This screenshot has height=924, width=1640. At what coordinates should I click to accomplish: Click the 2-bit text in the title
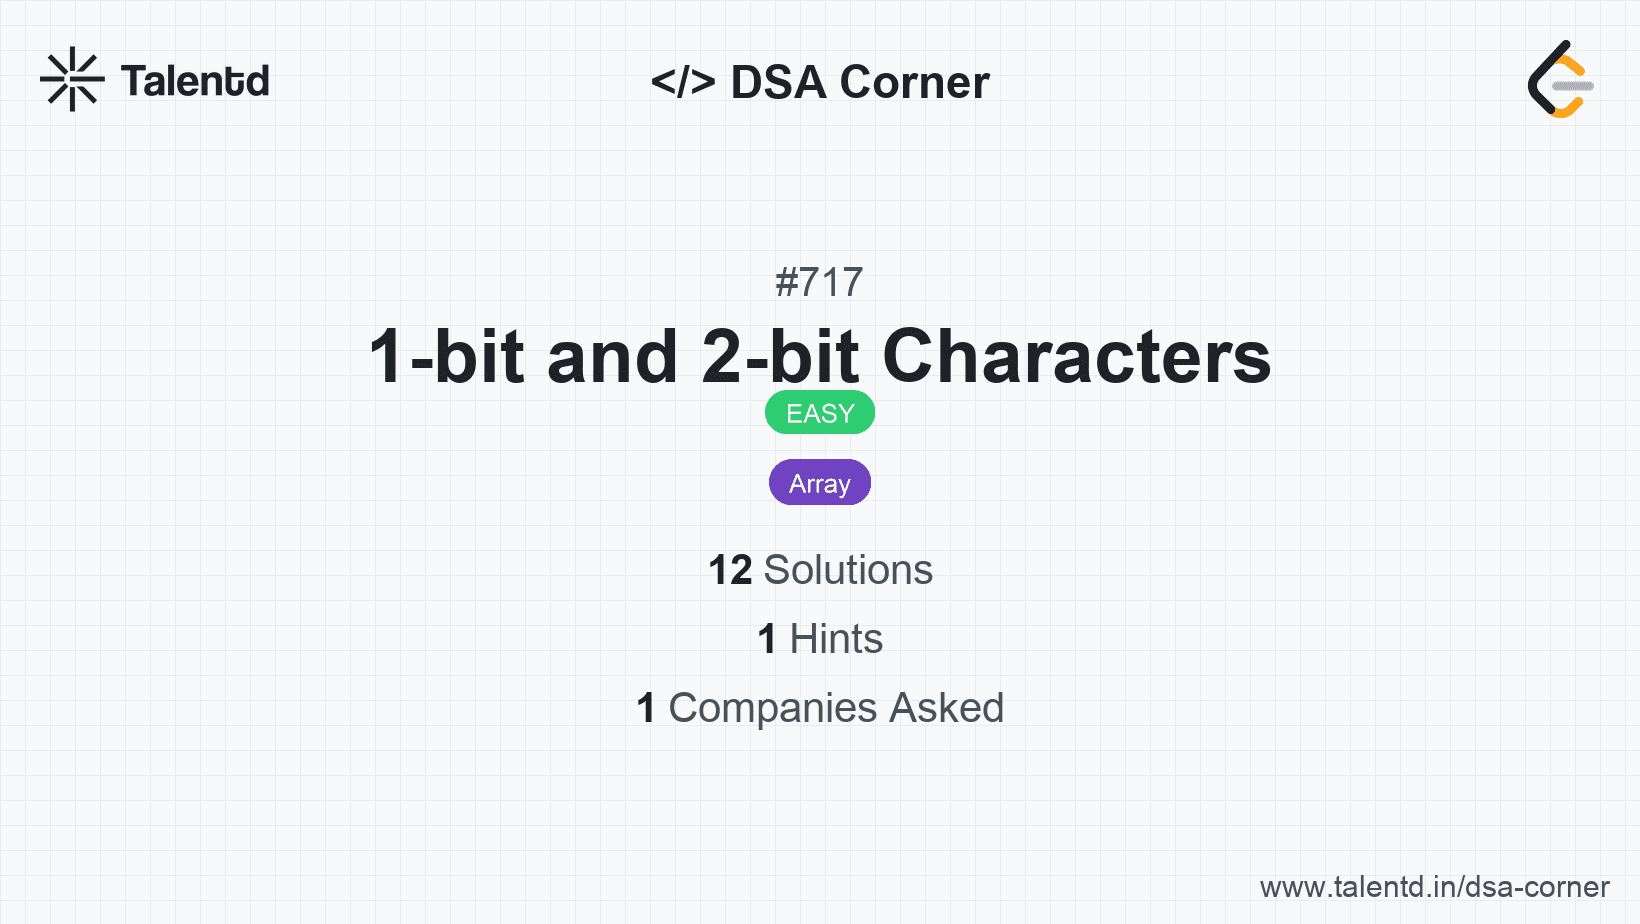(780, 357)
